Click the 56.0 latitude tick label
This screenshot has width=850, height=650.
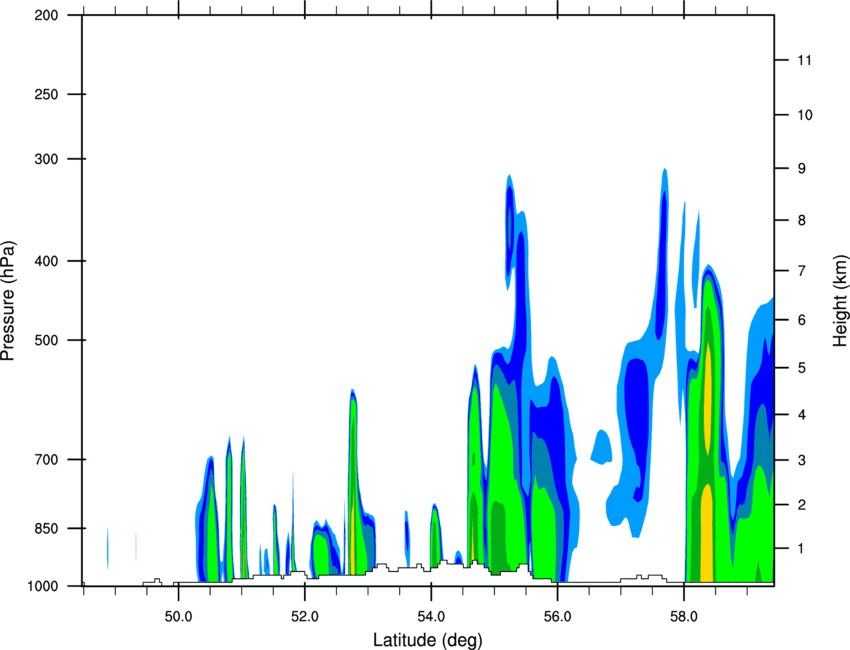[x=557, y=616]
